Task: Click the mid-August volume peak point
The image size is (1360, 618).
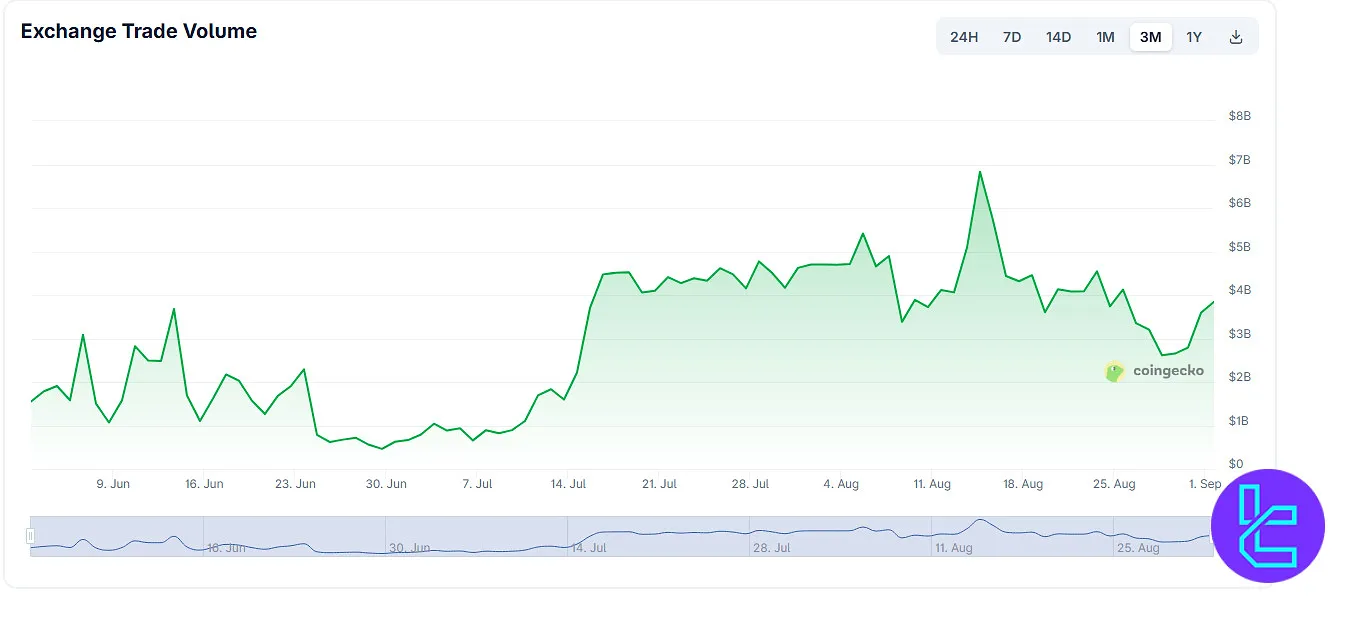Action: point(980,172)
